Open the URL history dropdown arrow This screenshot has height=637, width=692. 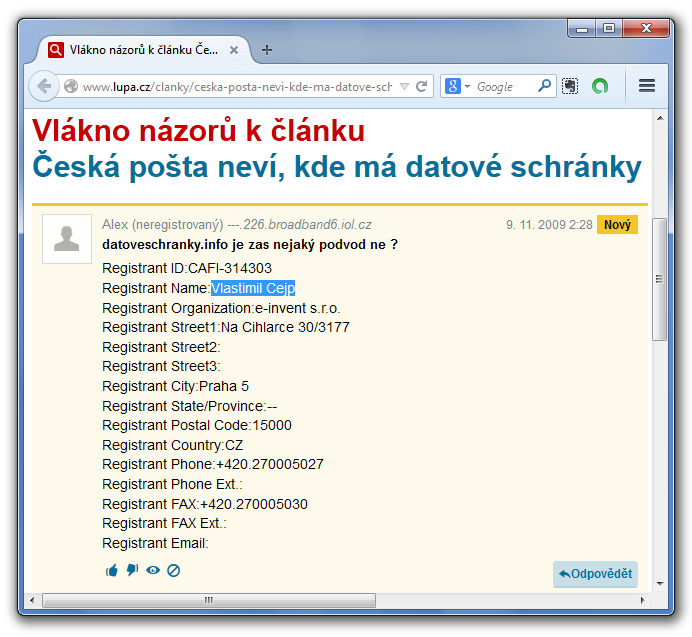coord(404,87)
